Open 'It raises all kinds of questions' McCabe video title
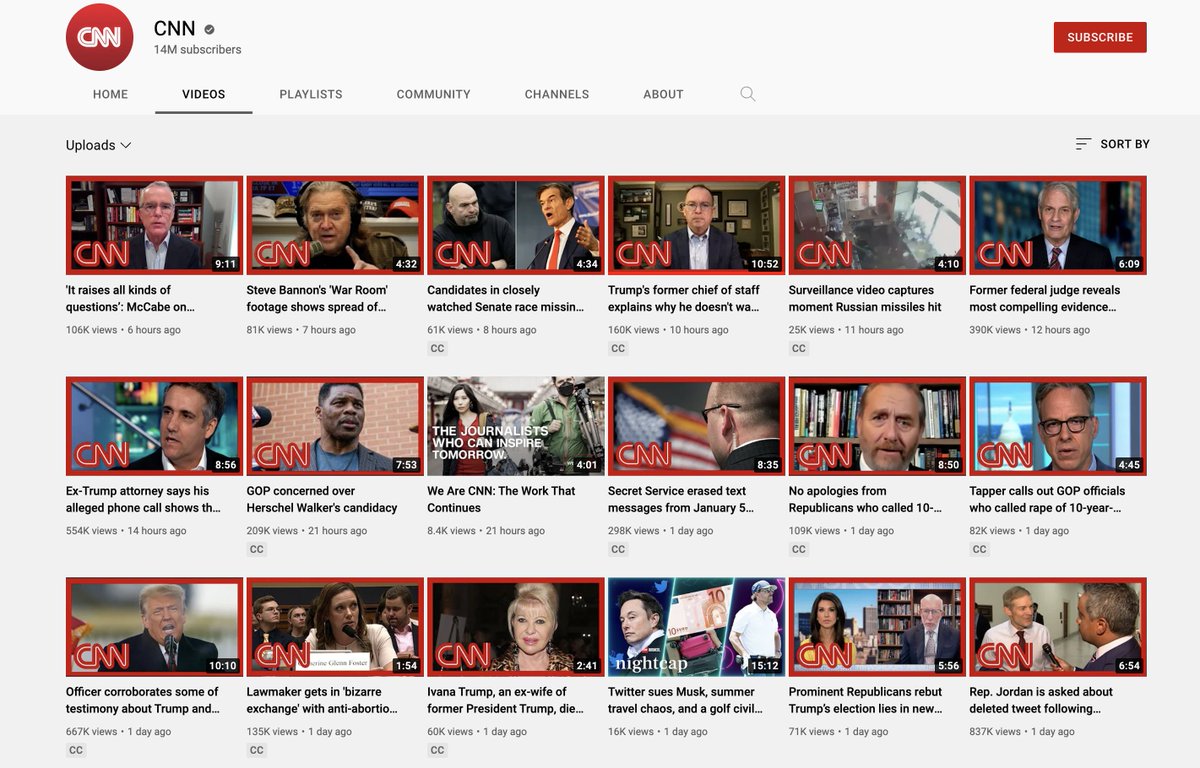The width and height of the screenshot is (1200, 768). pos(131,298)
